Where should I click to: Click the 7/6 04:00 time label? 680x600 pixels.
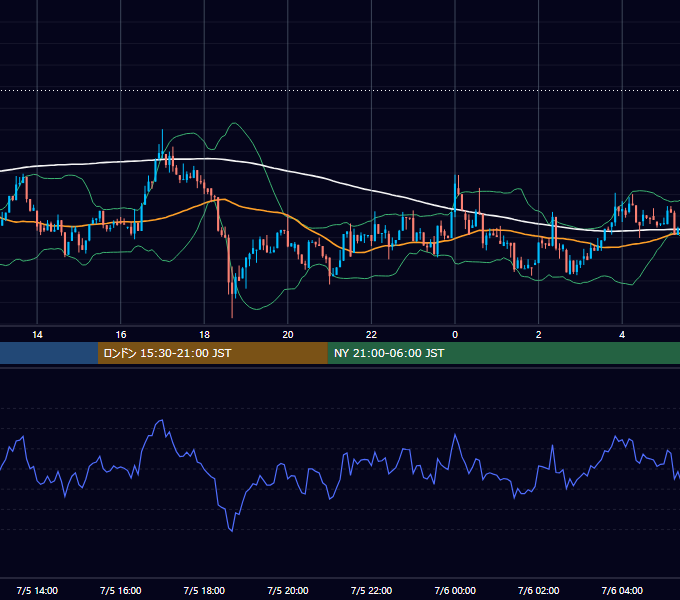click(622, 590)
